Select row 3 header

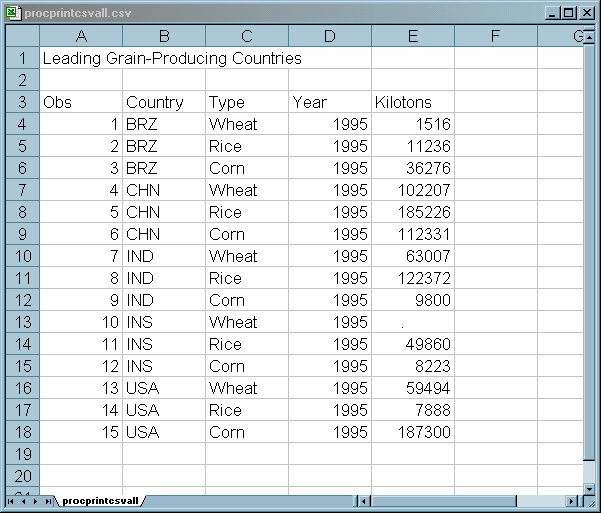click(x=23, y=102)
